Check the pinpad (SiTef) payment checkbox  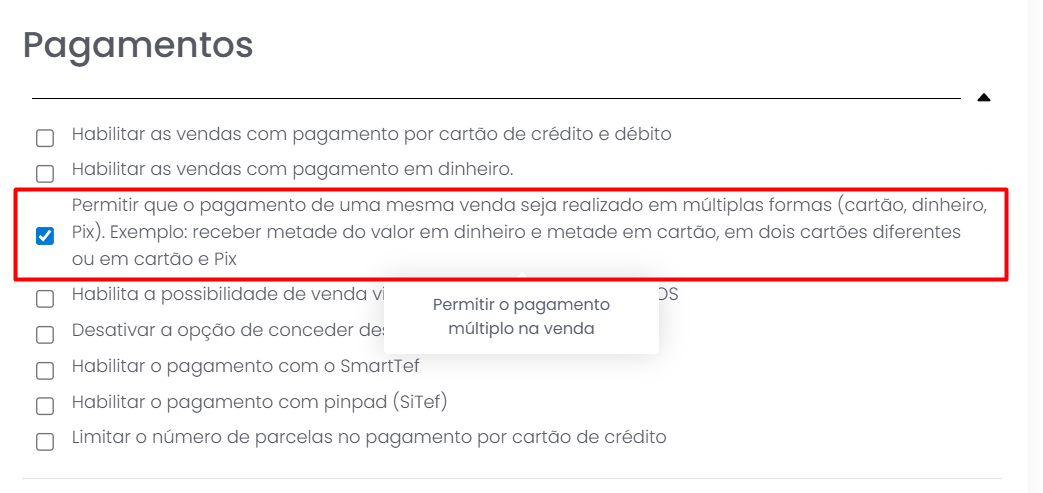click(45, 406)
